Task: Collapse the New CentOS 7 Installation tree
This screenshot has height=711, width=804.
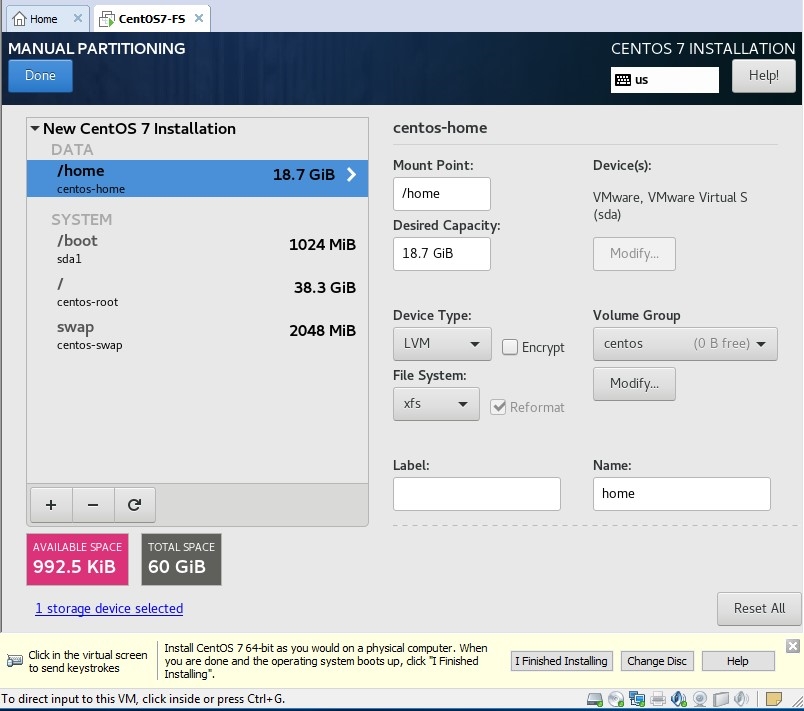Action: tap(35, 129)
